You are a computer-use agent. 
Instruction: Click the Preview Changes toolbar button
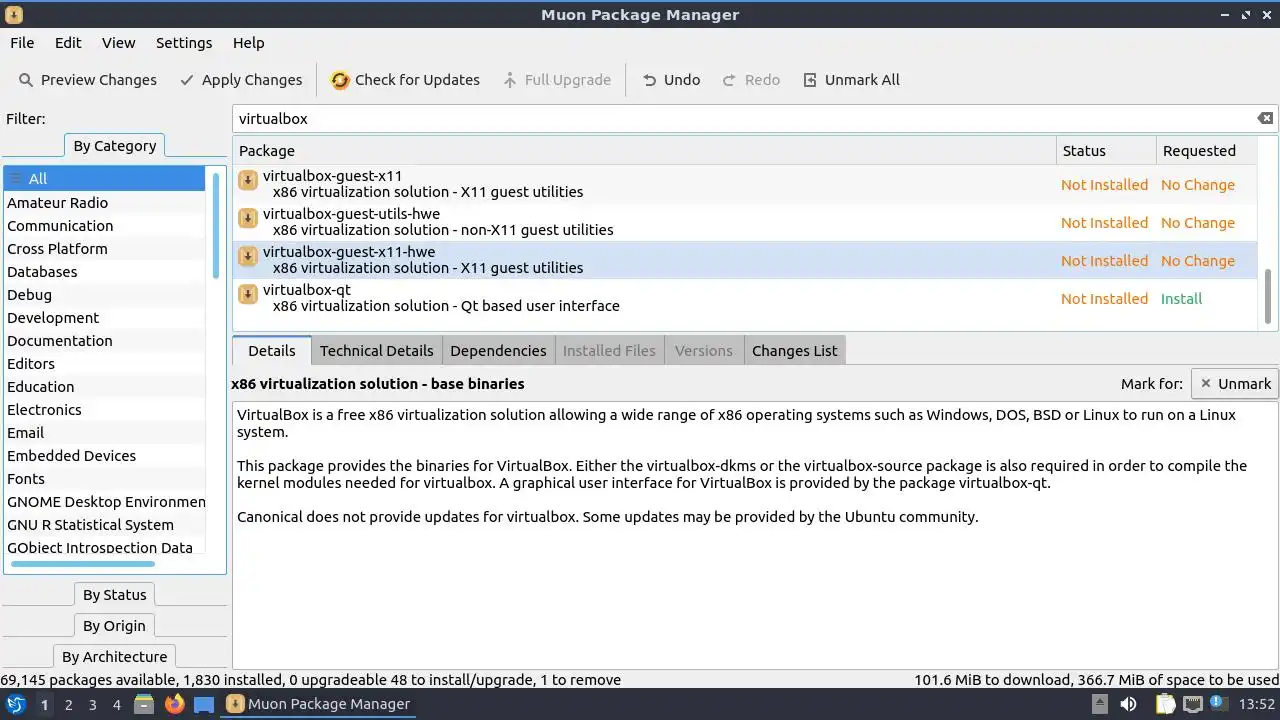[x=88, y=80]
